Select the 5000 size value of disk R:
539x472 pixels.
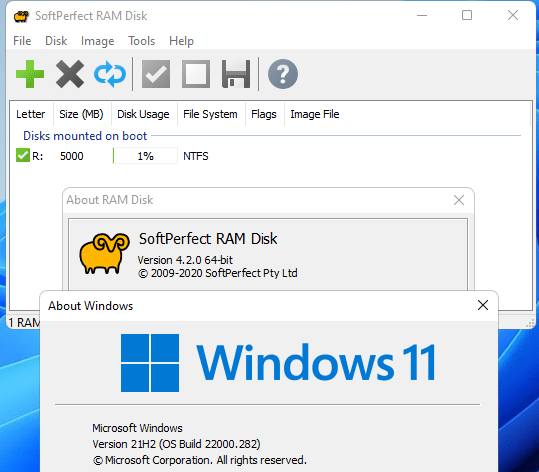pyautogui.click(x=72, y=156)
